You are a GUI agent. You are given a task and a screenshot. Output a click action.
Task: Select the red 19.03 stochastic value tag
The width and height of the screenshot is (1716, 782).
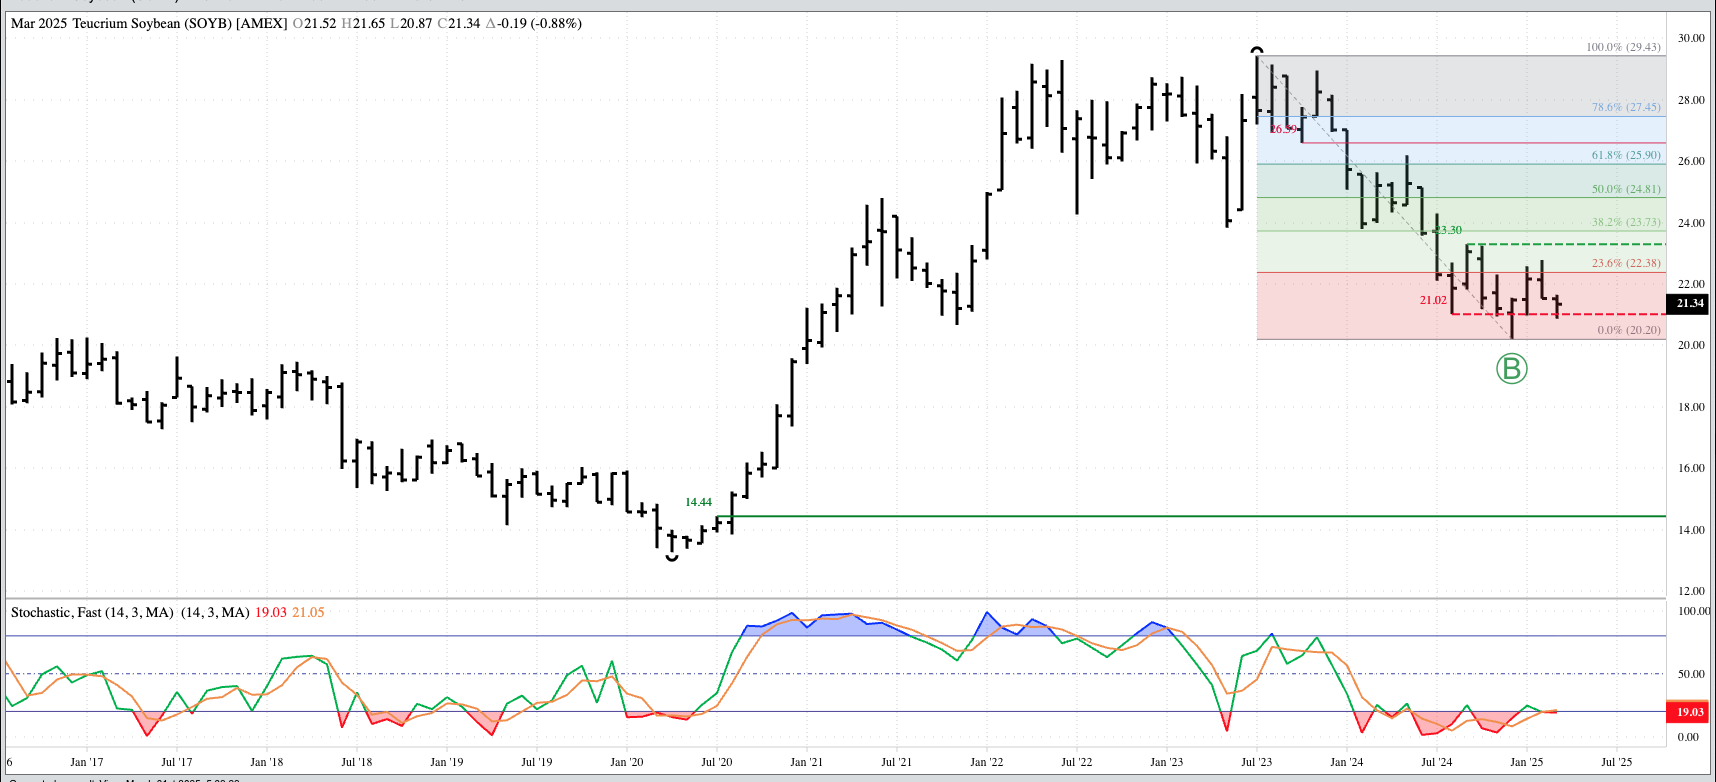tap(1689, 712)
